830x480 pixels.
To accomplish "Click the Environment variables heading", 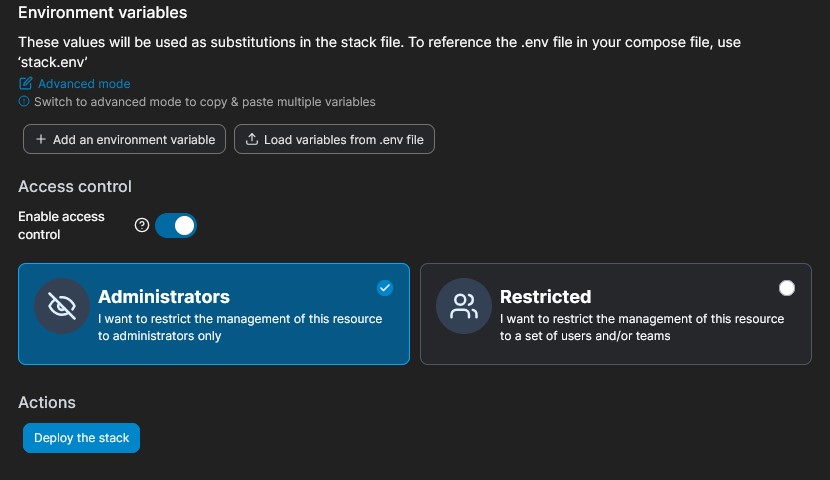I will click(103, 12).
